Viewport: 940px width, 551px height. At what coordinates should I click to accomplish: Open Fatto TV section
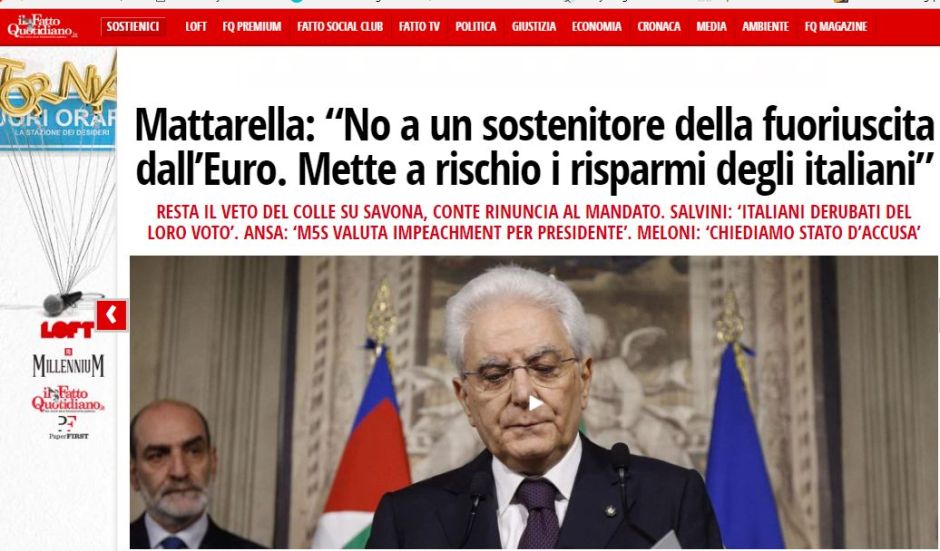click(419, 26)
